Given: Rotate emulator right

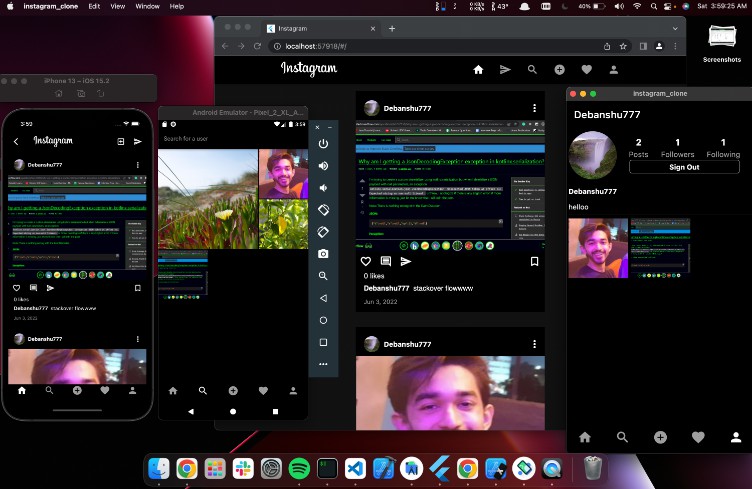Looking at the screenshot, I should [x=323, y=232].
